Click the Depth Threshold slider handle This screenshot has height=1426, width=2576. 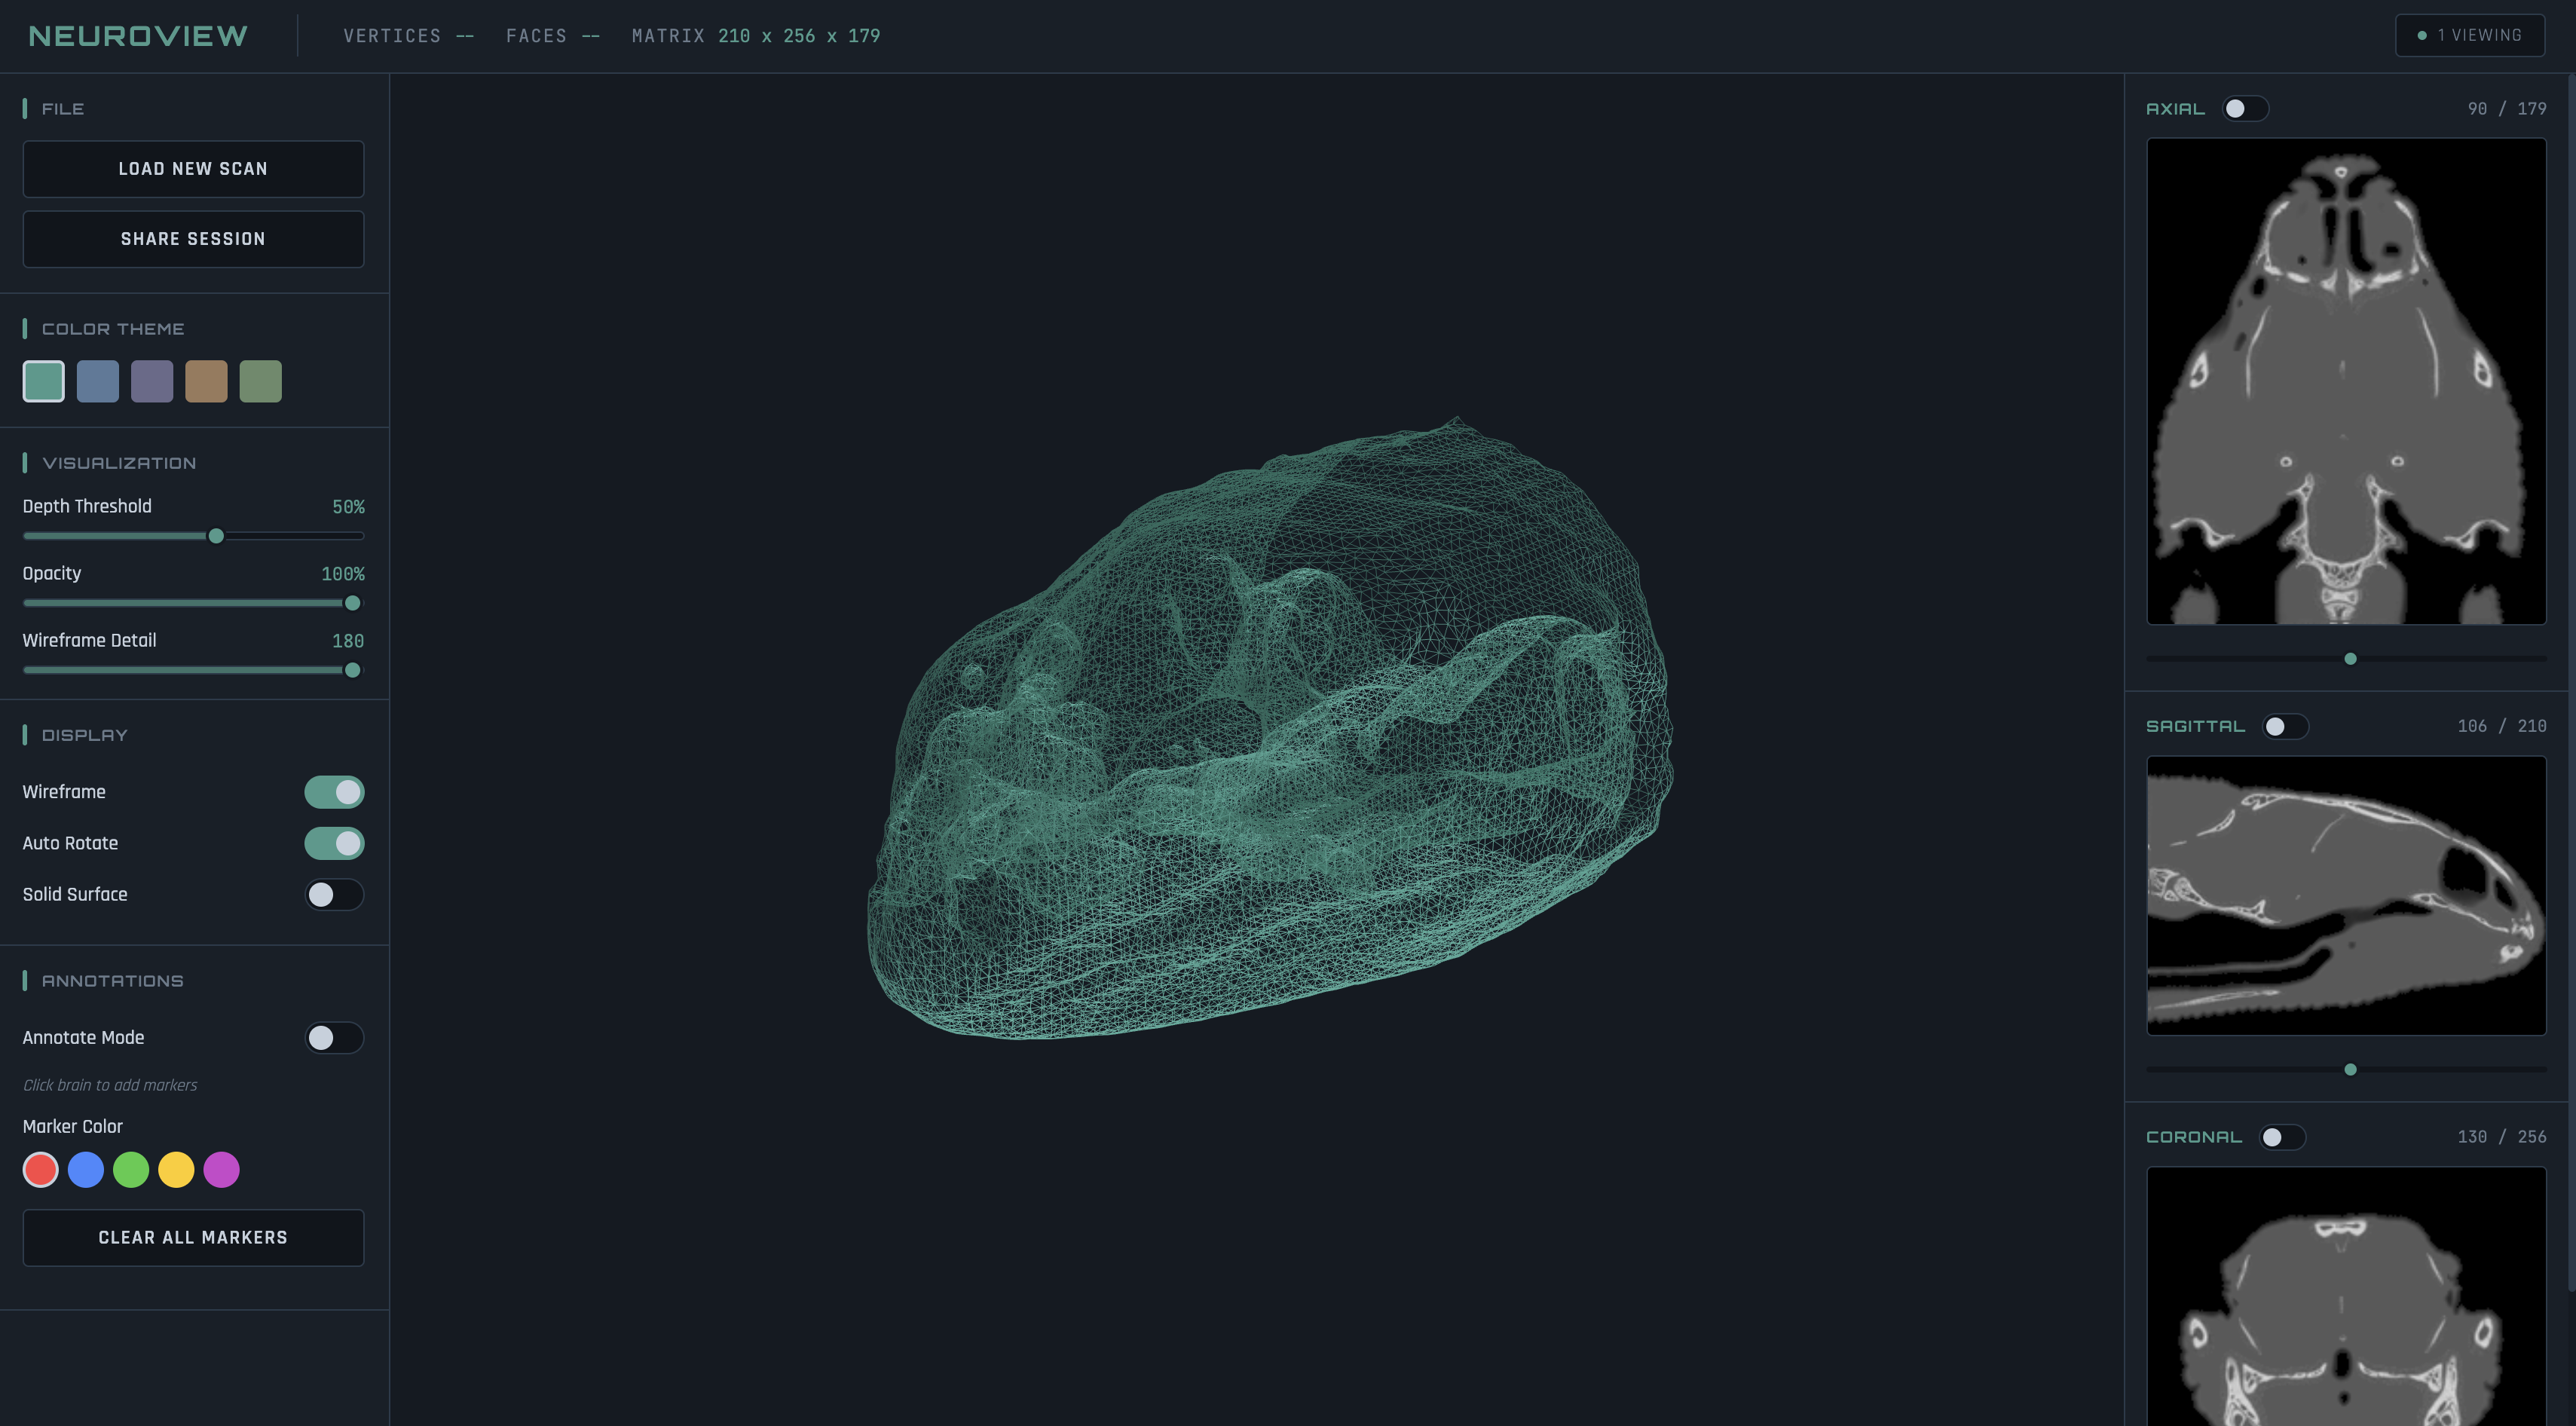(216, 536)
